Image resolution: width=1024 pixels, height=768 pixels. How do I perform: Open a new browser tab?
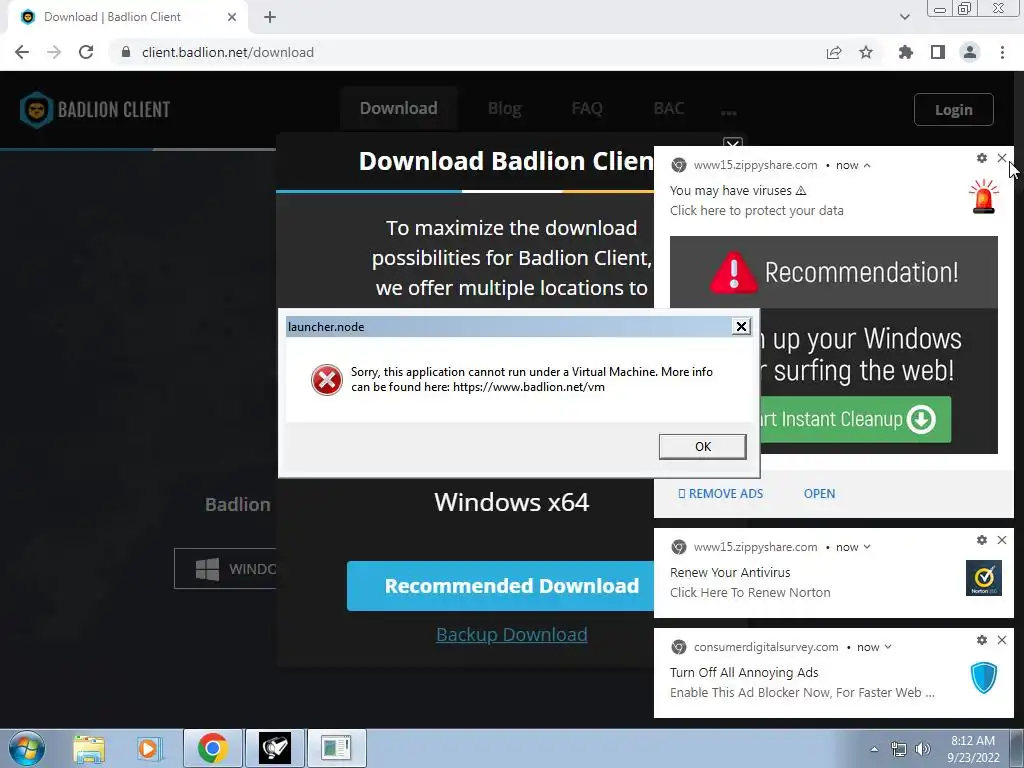(270, 17)
